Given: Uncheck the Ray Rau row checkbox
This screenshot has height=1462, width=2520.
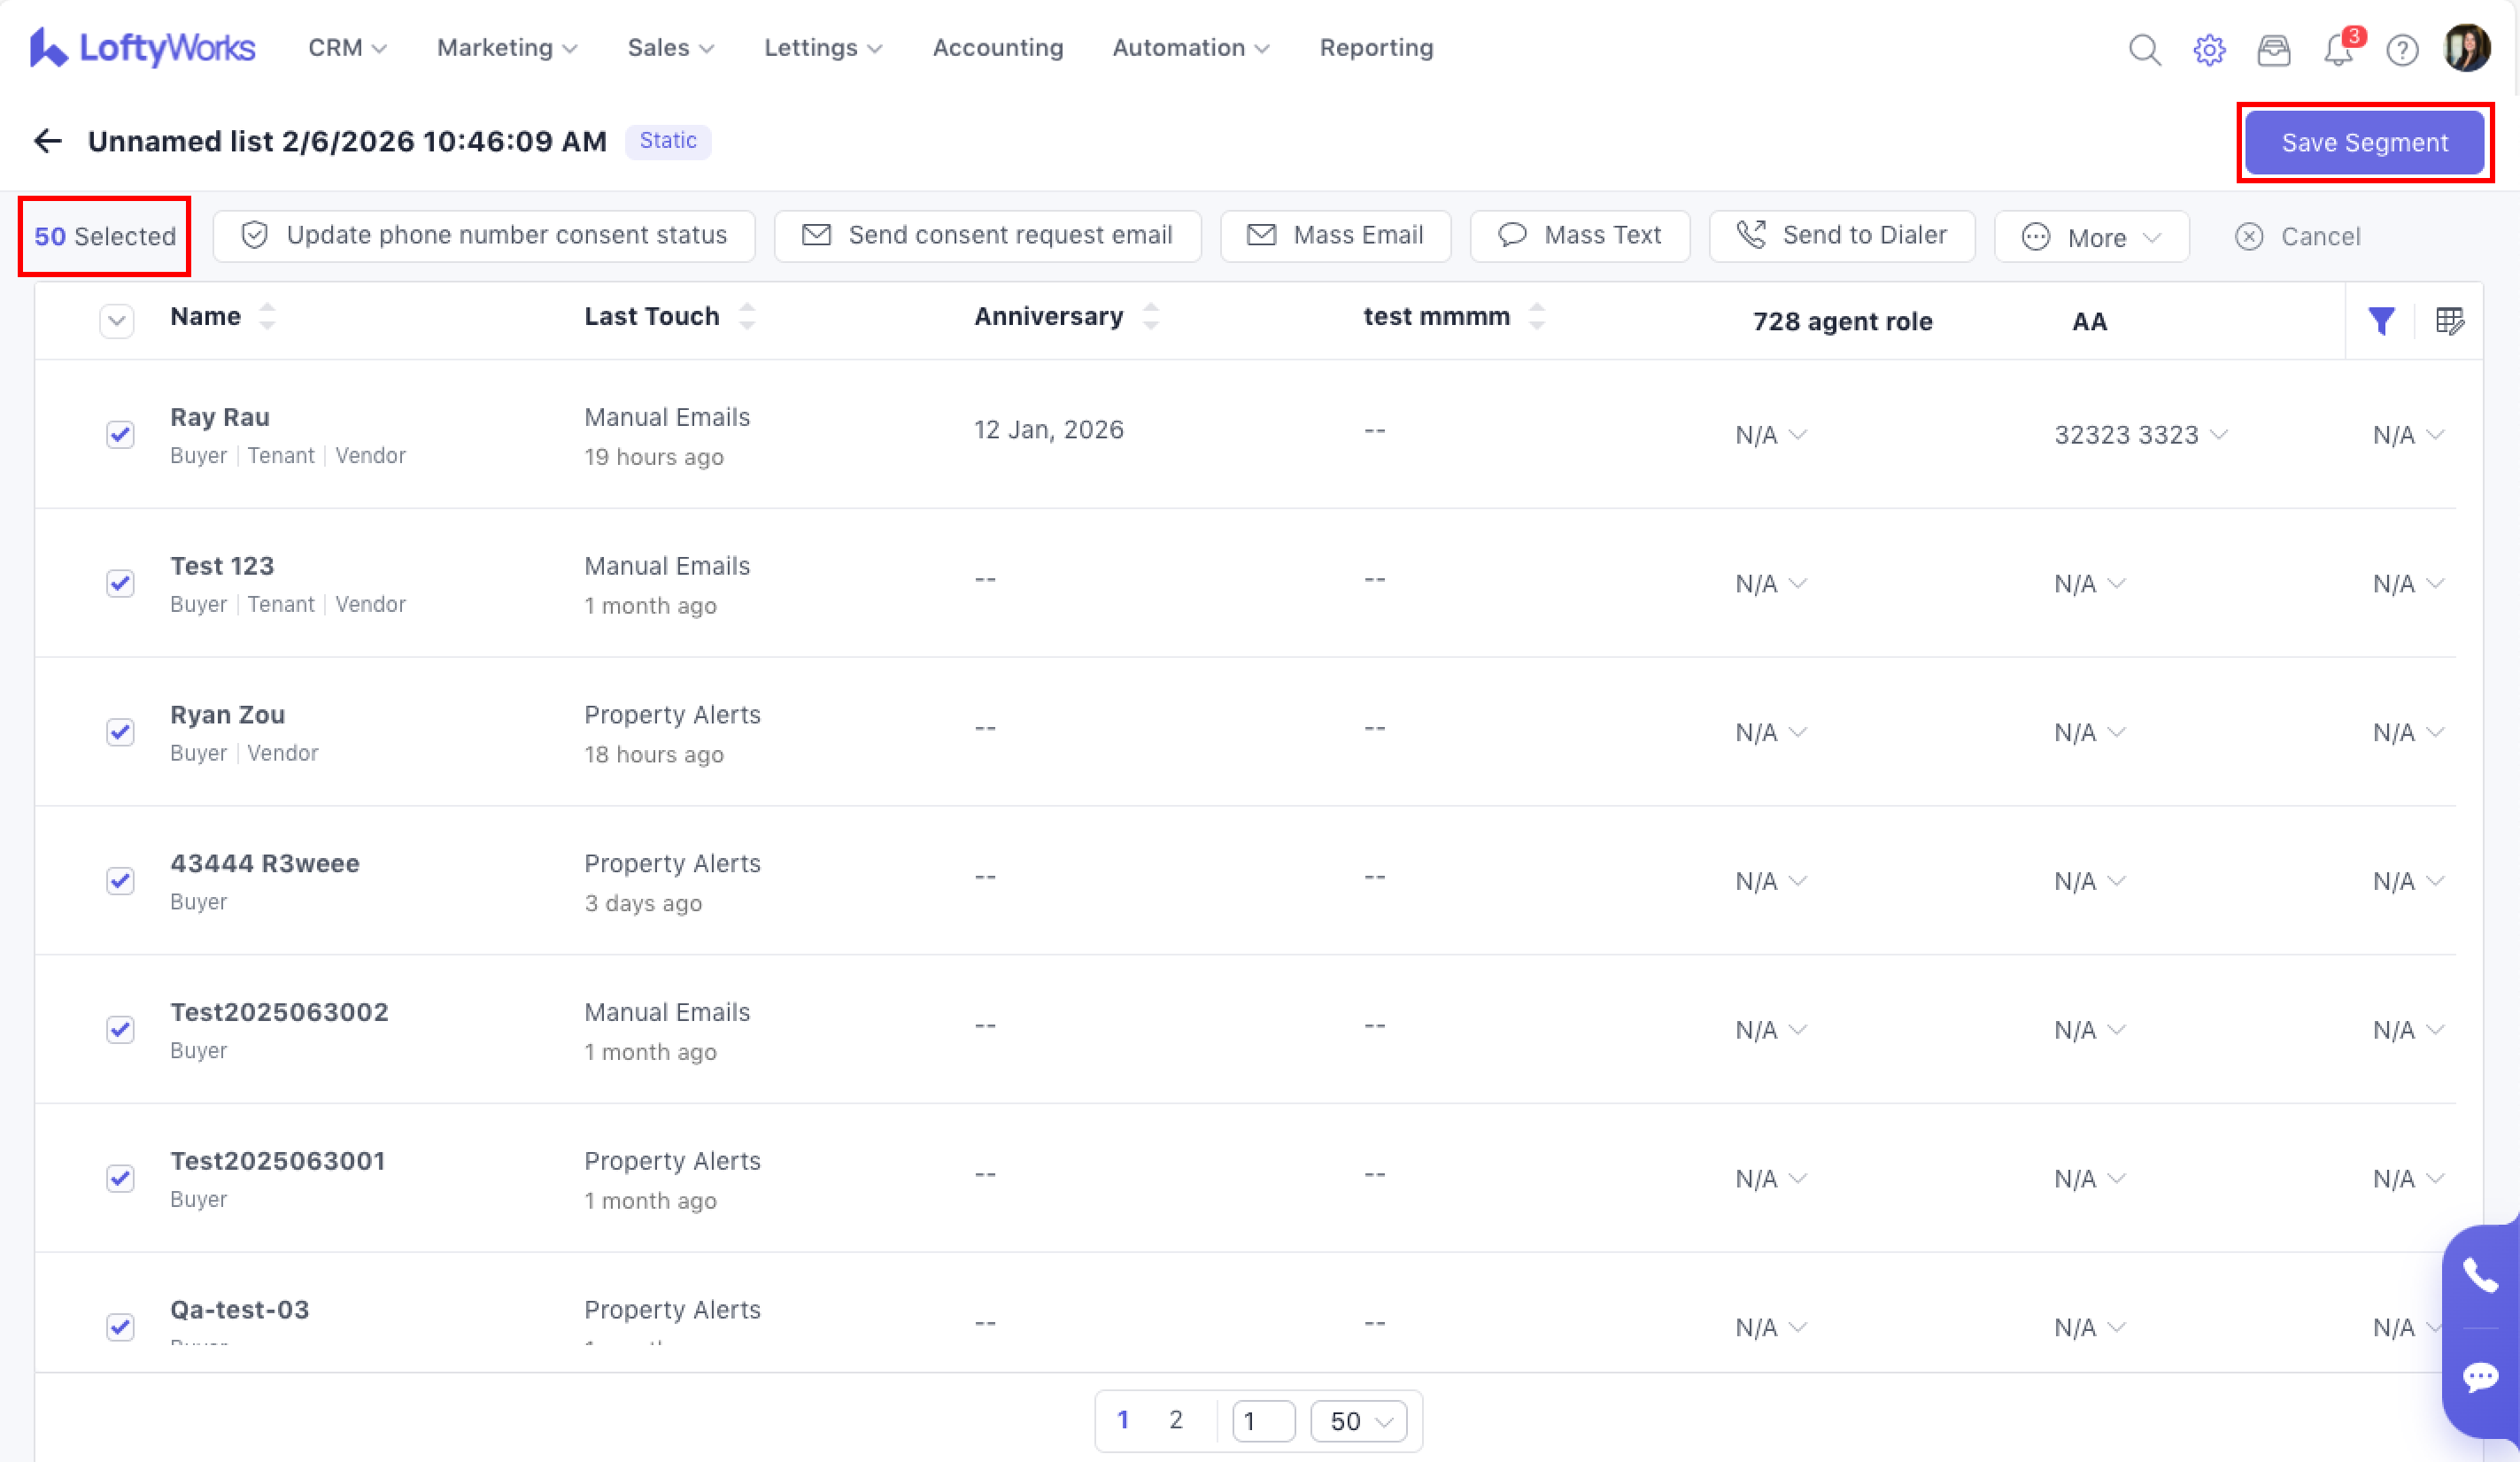Looking at the screenshot, I should [x=120, y=434].
